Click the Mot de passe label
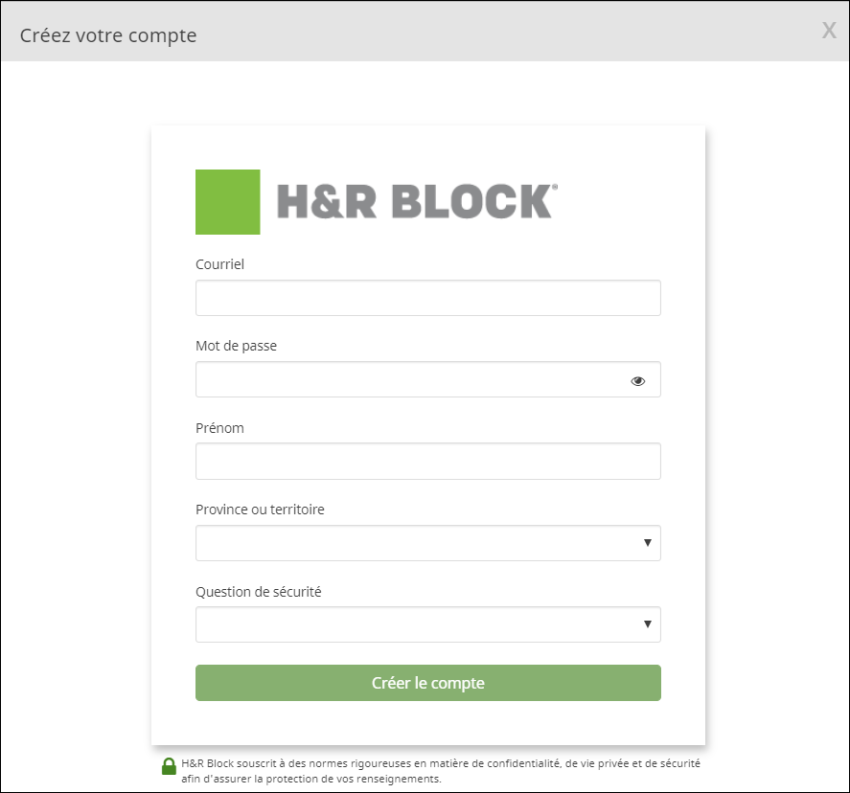 coord(236,346)
